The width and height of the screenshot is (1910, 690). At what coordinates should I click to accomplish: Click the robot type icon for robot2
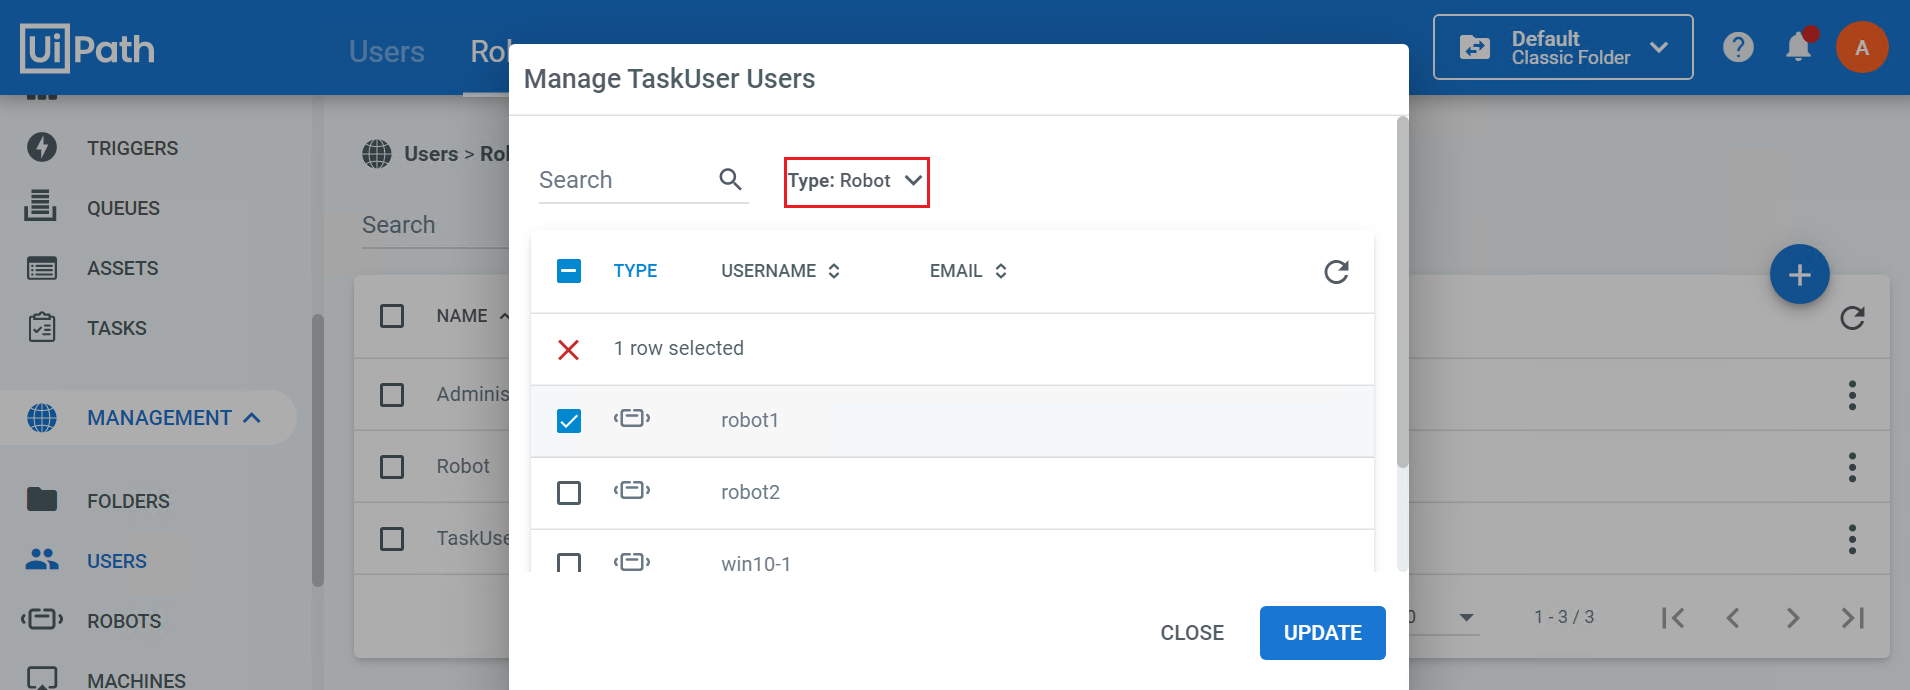pyautogui.click(x=632, y=490)
